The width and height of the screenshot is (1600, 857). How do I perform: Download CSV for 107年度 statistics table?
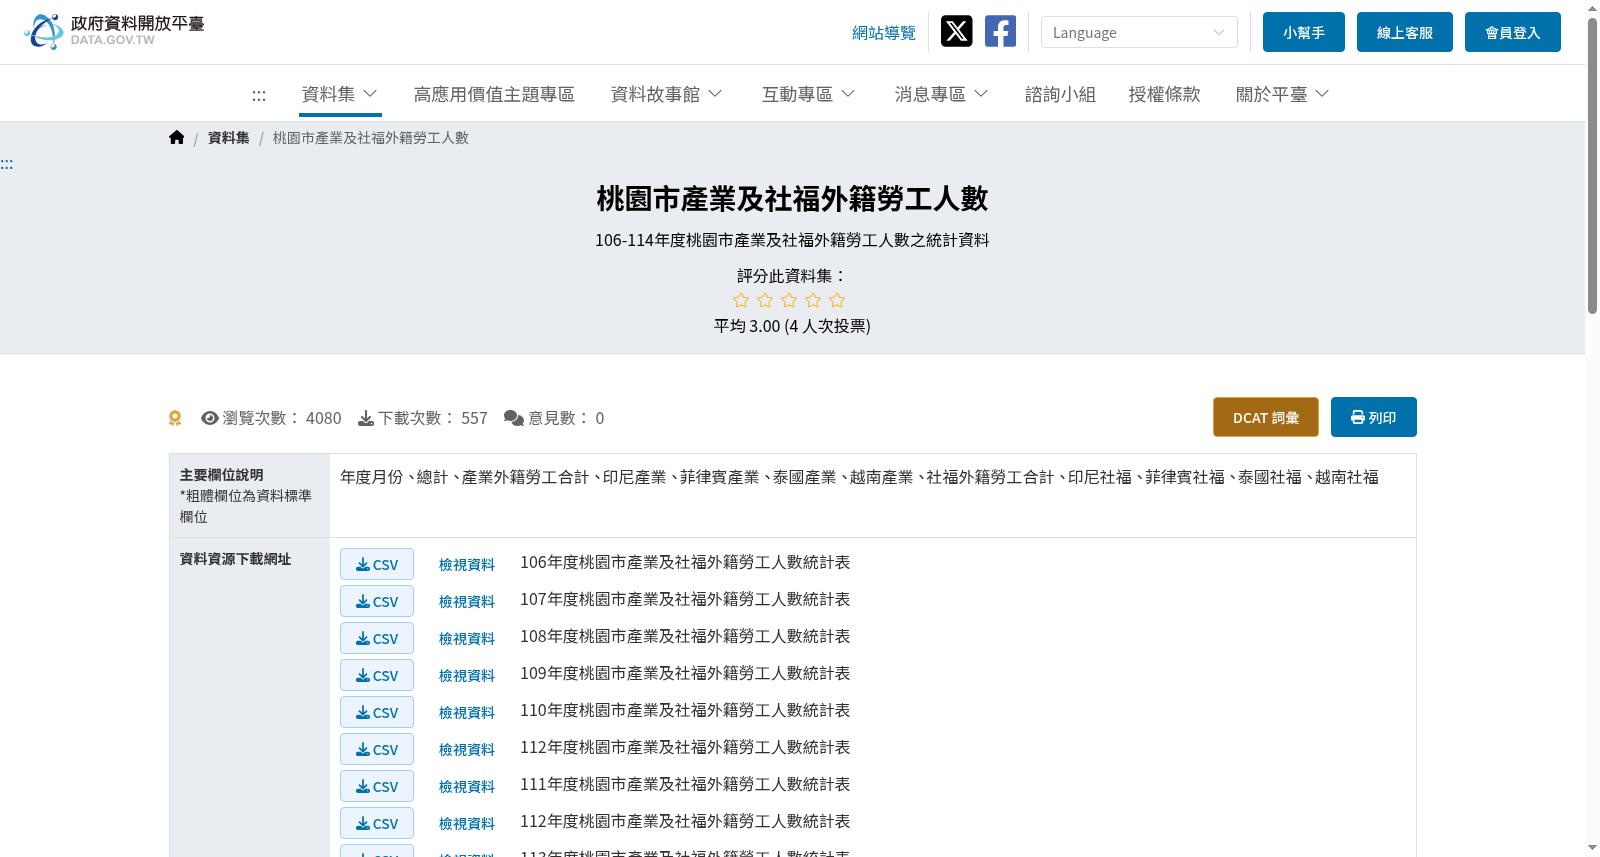377,601
